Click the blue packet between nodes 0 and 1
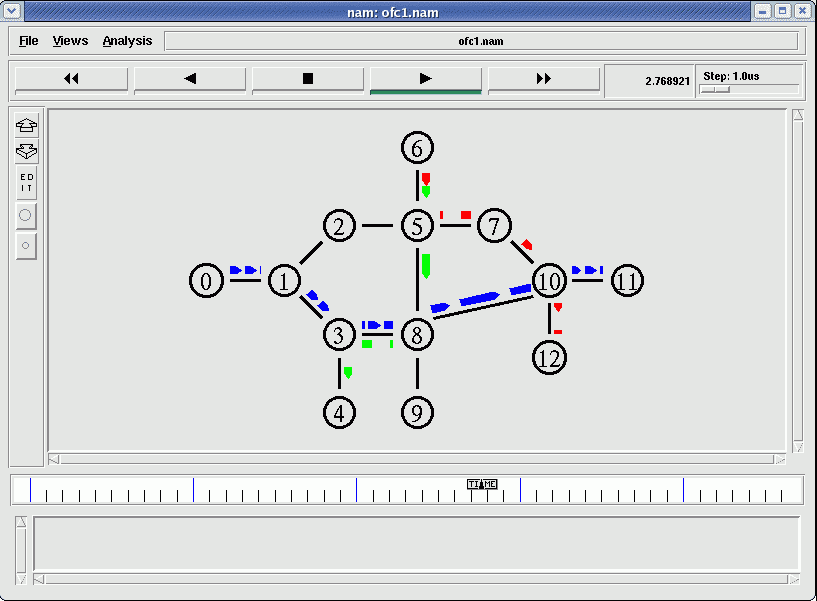This screenshot has height=601, width=817. click(245, 270)
